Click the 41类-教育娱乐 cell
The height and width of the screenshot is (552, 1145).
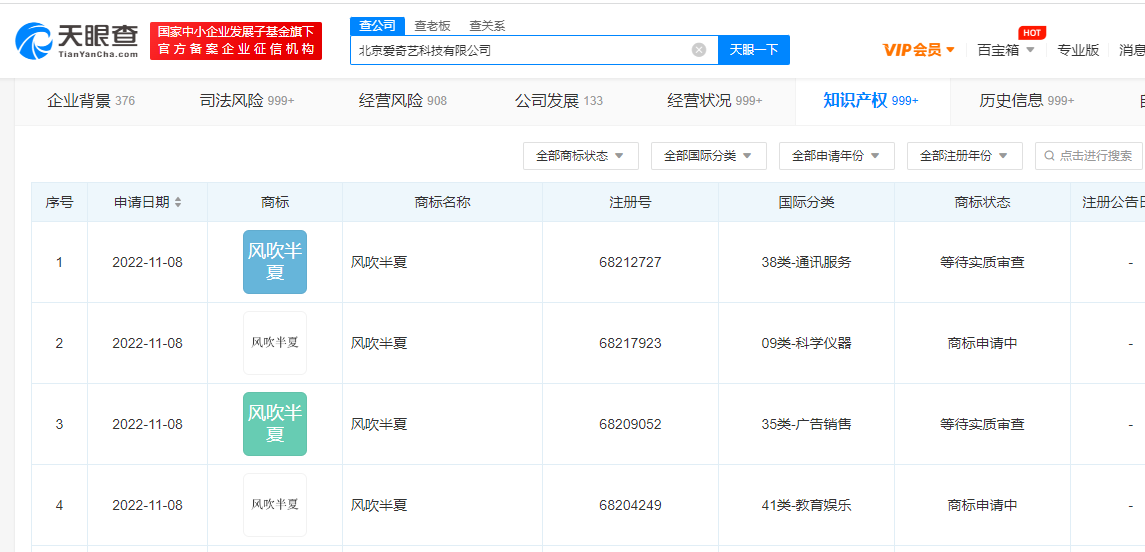(x=806, y=505)
